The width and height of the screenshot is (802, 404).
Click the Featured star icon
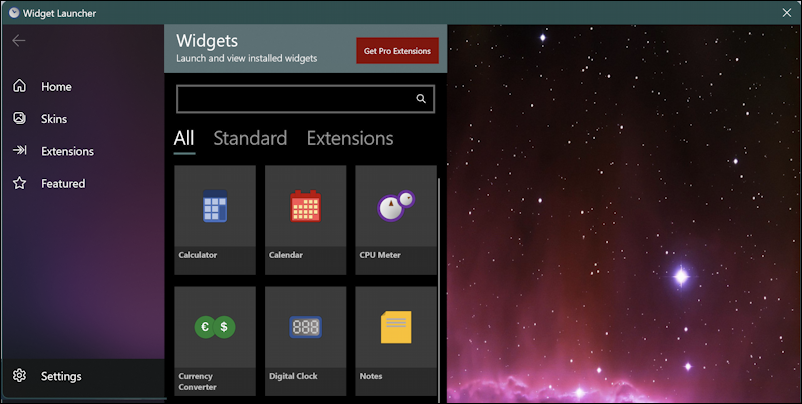tap(19, 183)
